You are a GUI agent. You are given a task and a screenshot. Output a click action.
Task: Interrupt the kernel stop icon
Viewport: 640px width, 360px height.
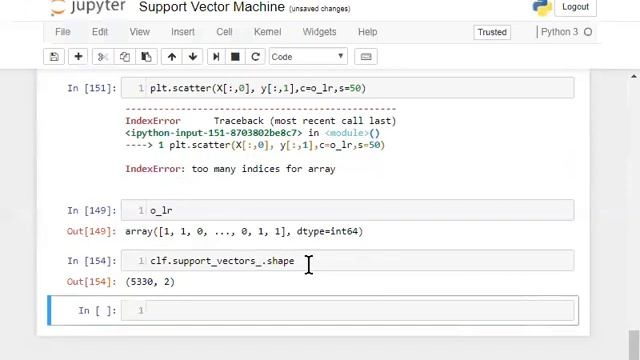pyautogui.click(x=235, y=57)
